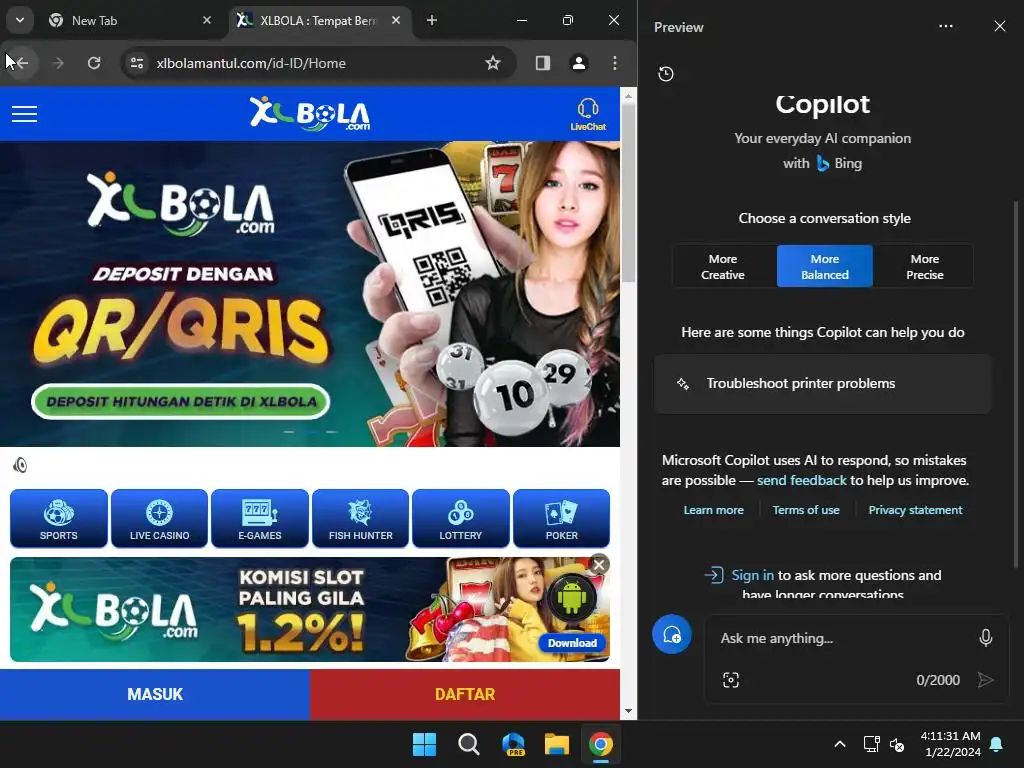The image size is (1024, 768).
Task: Click the speaker announcement icon
Action: pos(20,465)
